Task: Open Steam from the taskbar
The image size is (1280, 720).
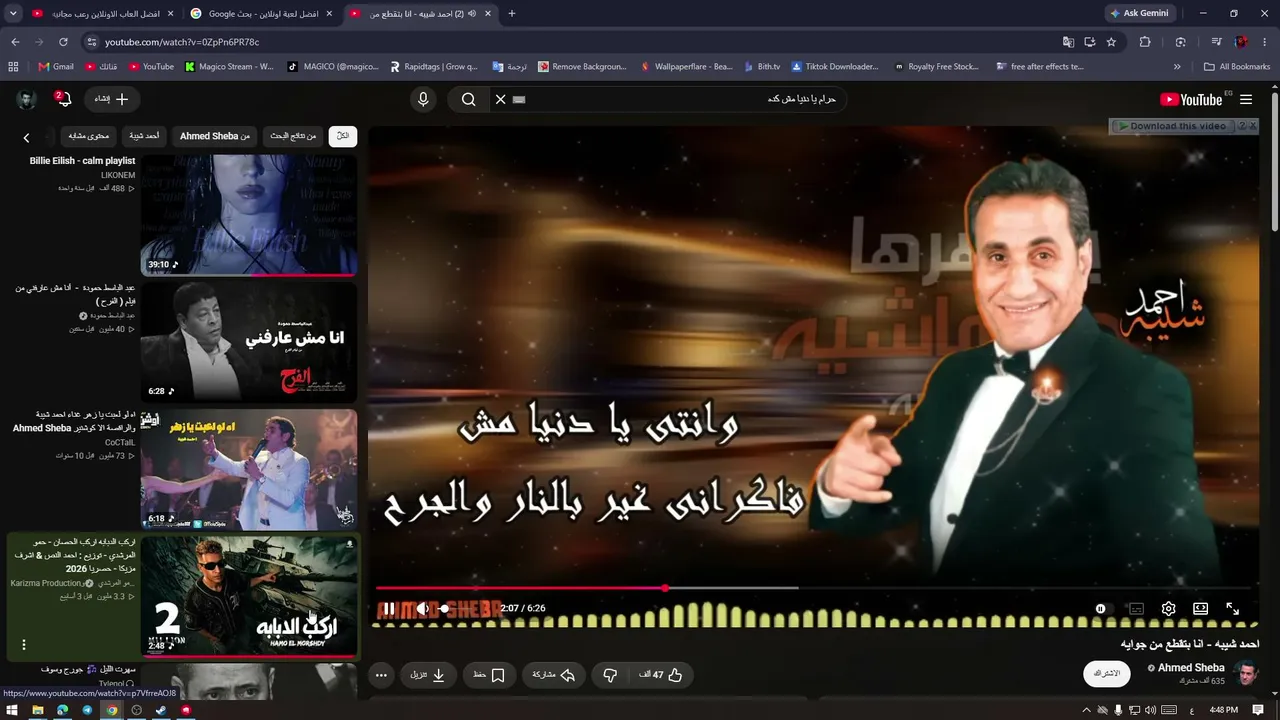Action: [161, 710]
